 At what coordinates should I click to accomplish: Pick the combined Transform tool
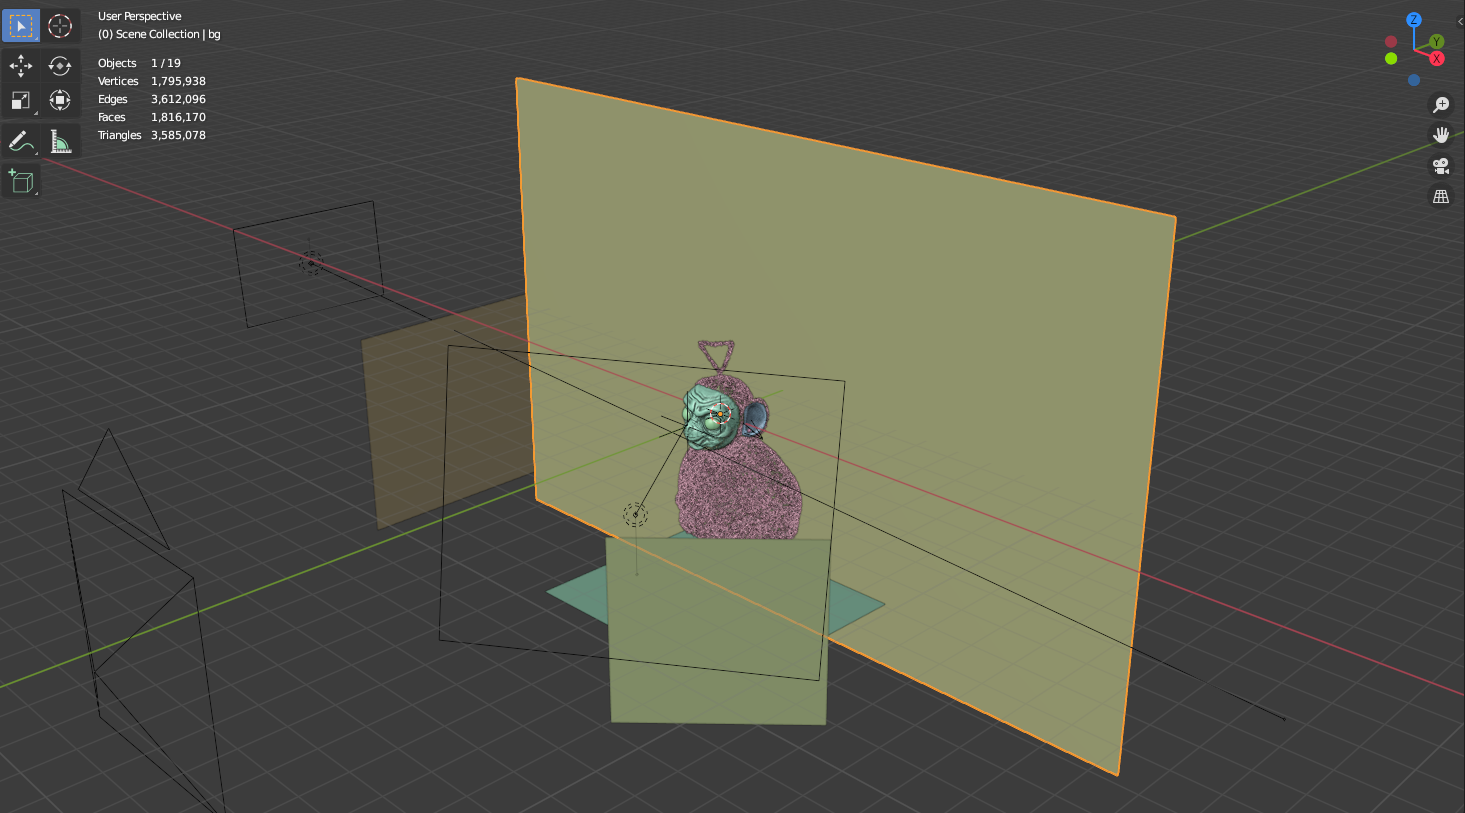pos(60,100)
